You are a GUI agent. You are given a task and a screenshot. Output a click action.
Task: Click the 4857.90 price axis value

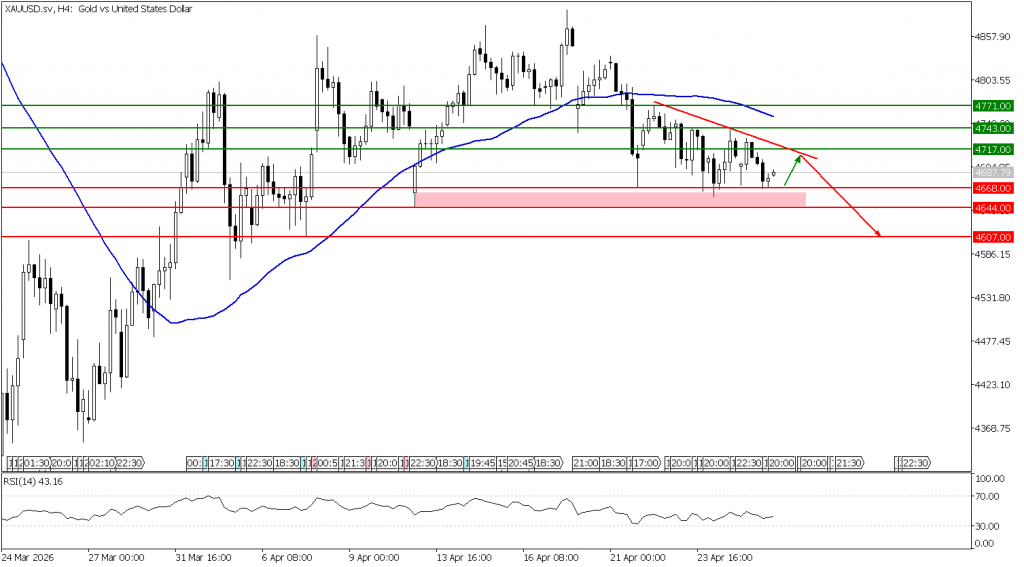click(991, 36)
